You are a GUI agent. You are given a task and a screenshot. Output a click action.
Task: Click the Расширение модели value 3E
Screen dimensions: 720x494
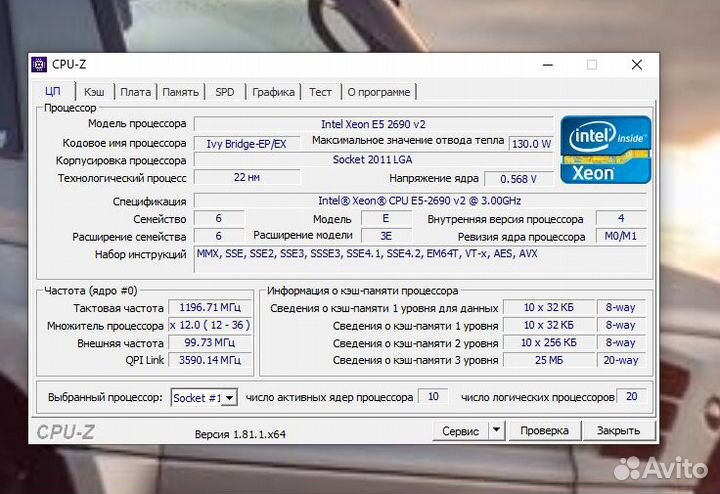[386, 236]
